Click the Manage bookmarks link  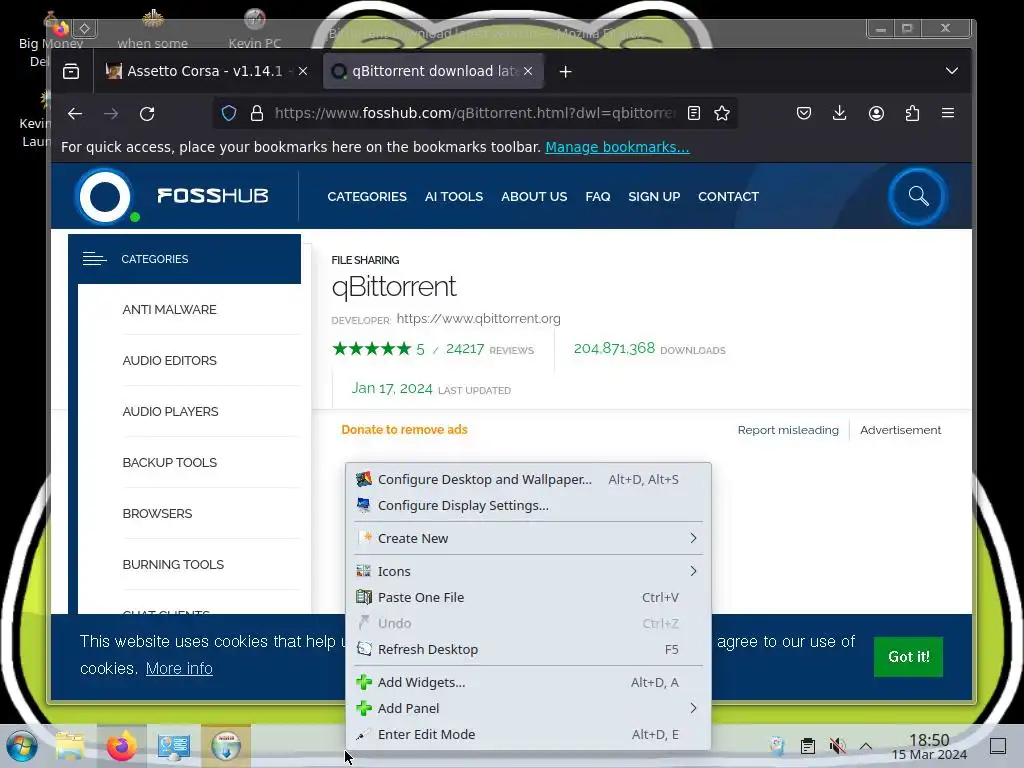(617, 147)
